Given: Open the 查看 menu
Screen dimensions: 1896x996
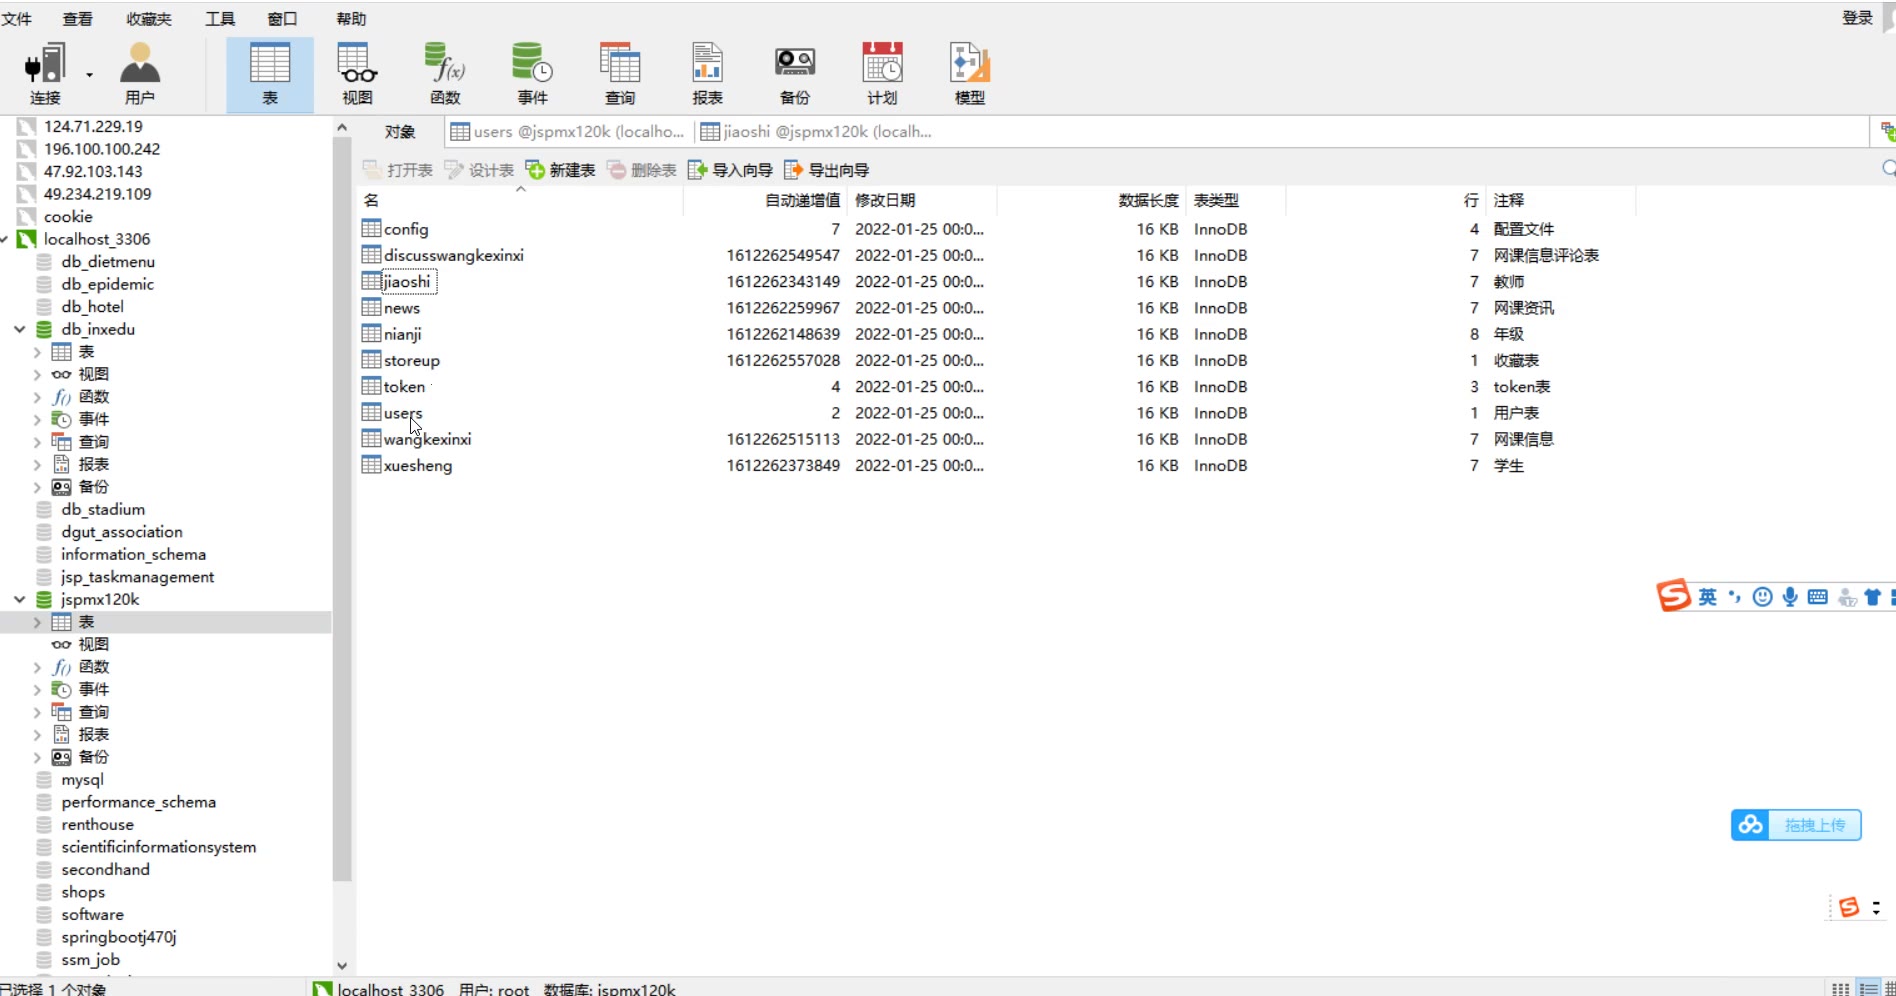Looking at the screenshot, I should 77,19.
